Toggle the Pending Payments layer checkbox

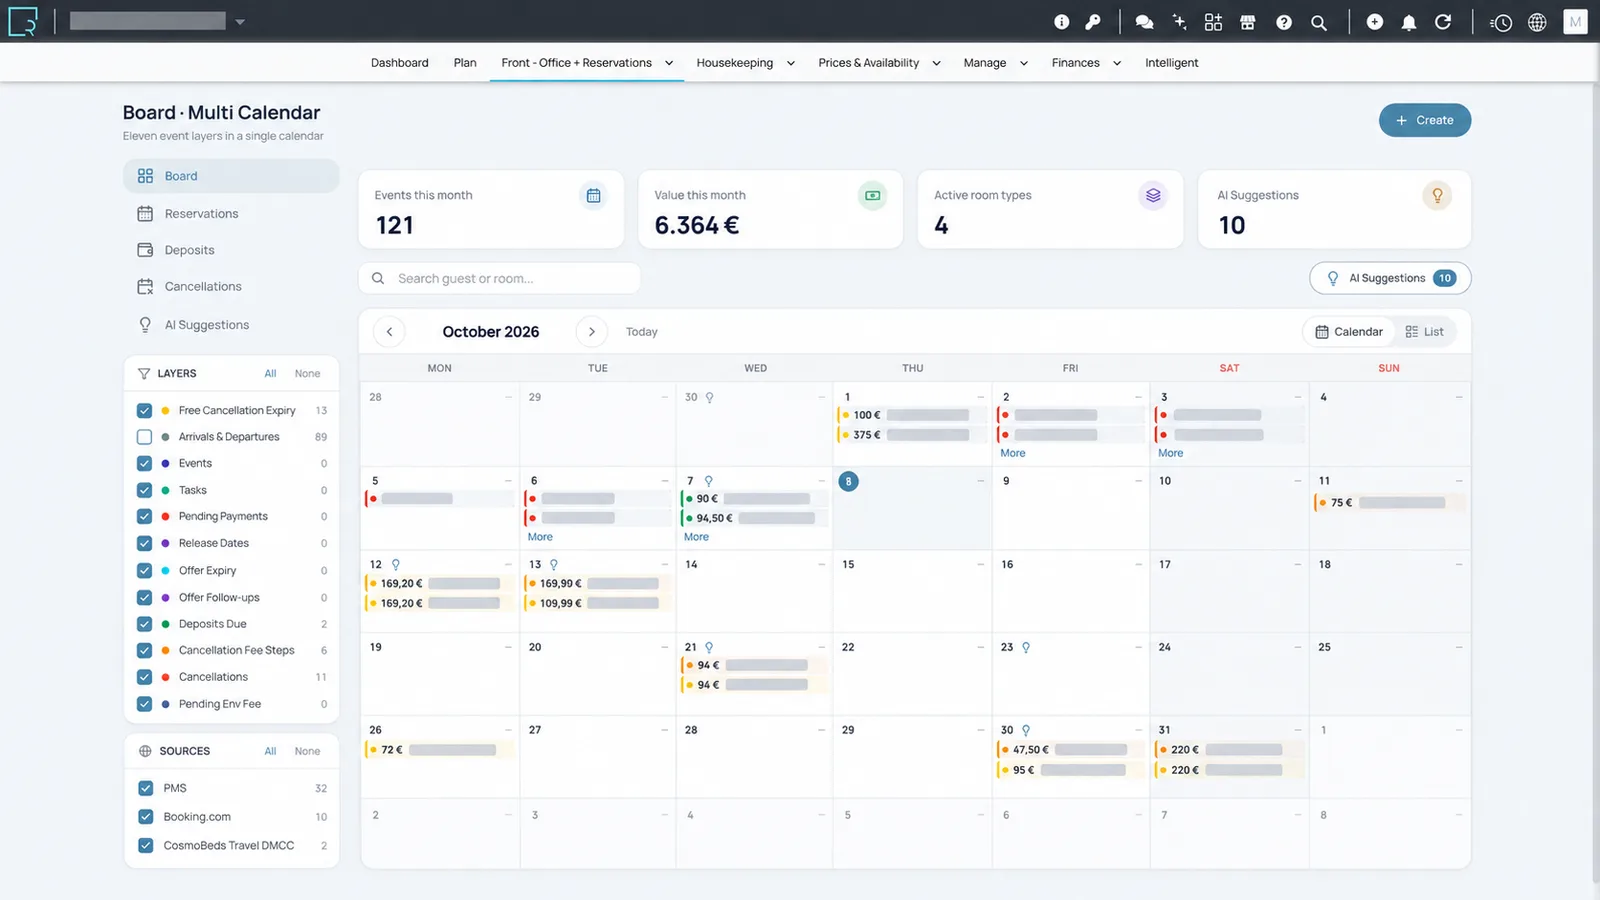pos(144,516)
